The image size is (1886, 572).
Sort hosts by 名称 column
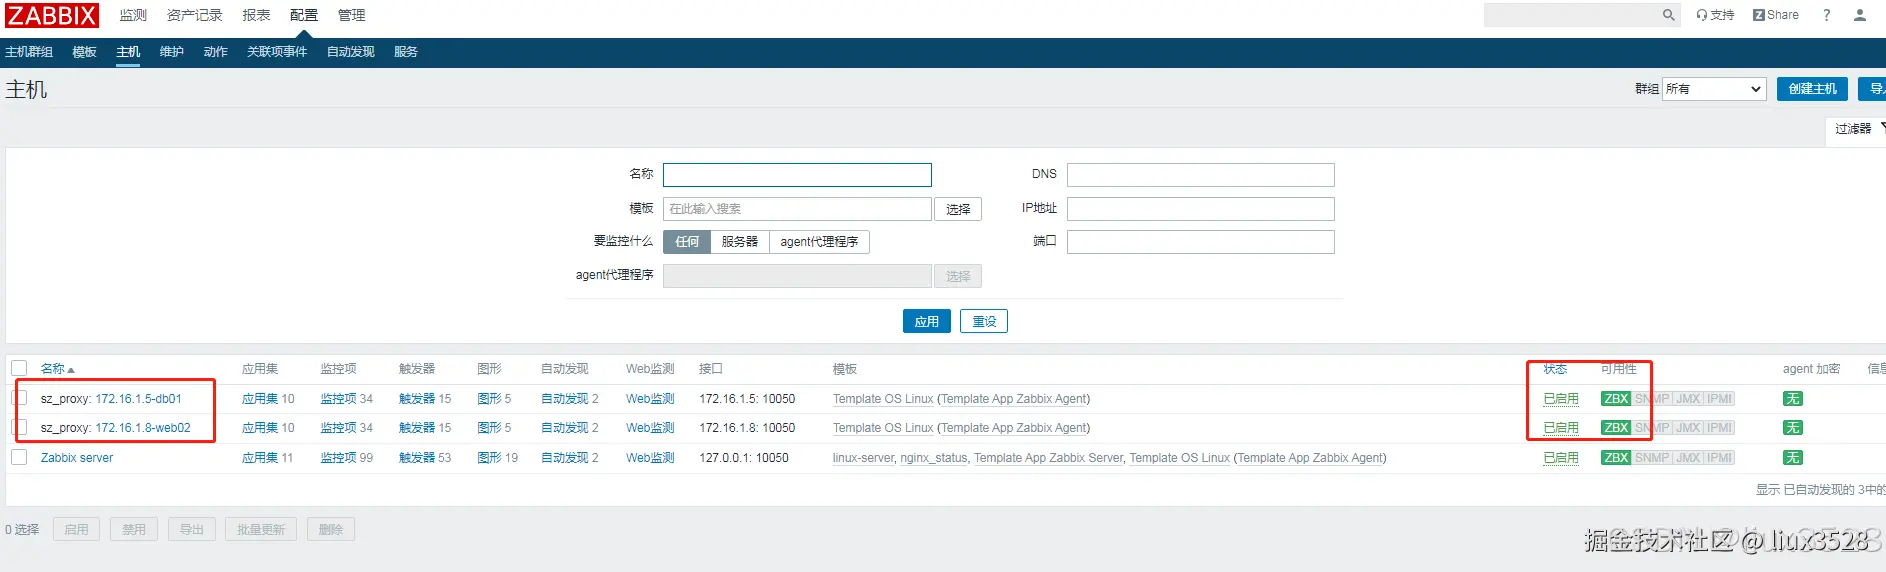57,368
